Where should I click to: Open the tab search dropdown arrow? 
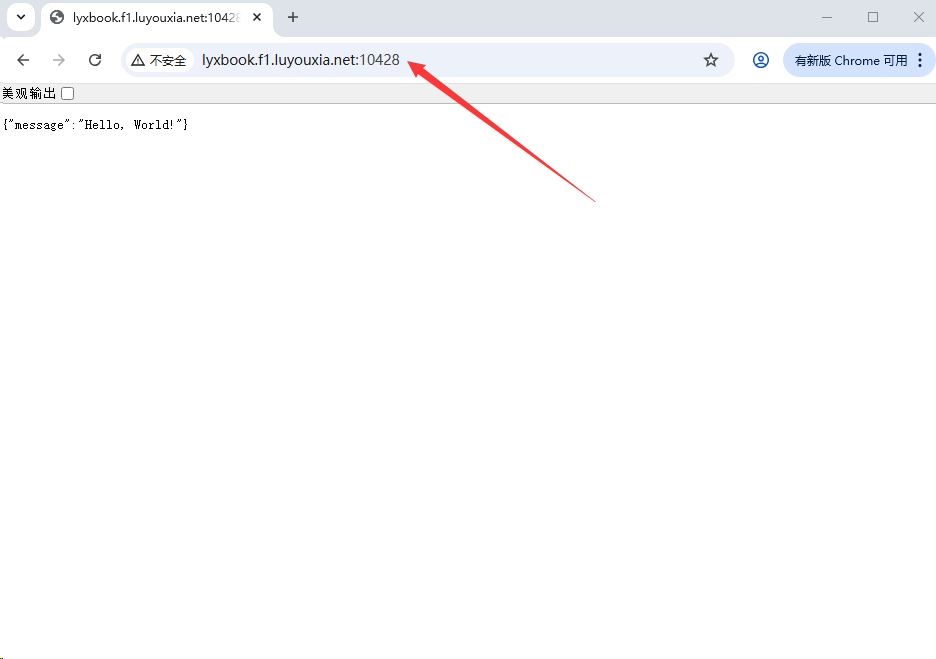(x=21, y=17)
